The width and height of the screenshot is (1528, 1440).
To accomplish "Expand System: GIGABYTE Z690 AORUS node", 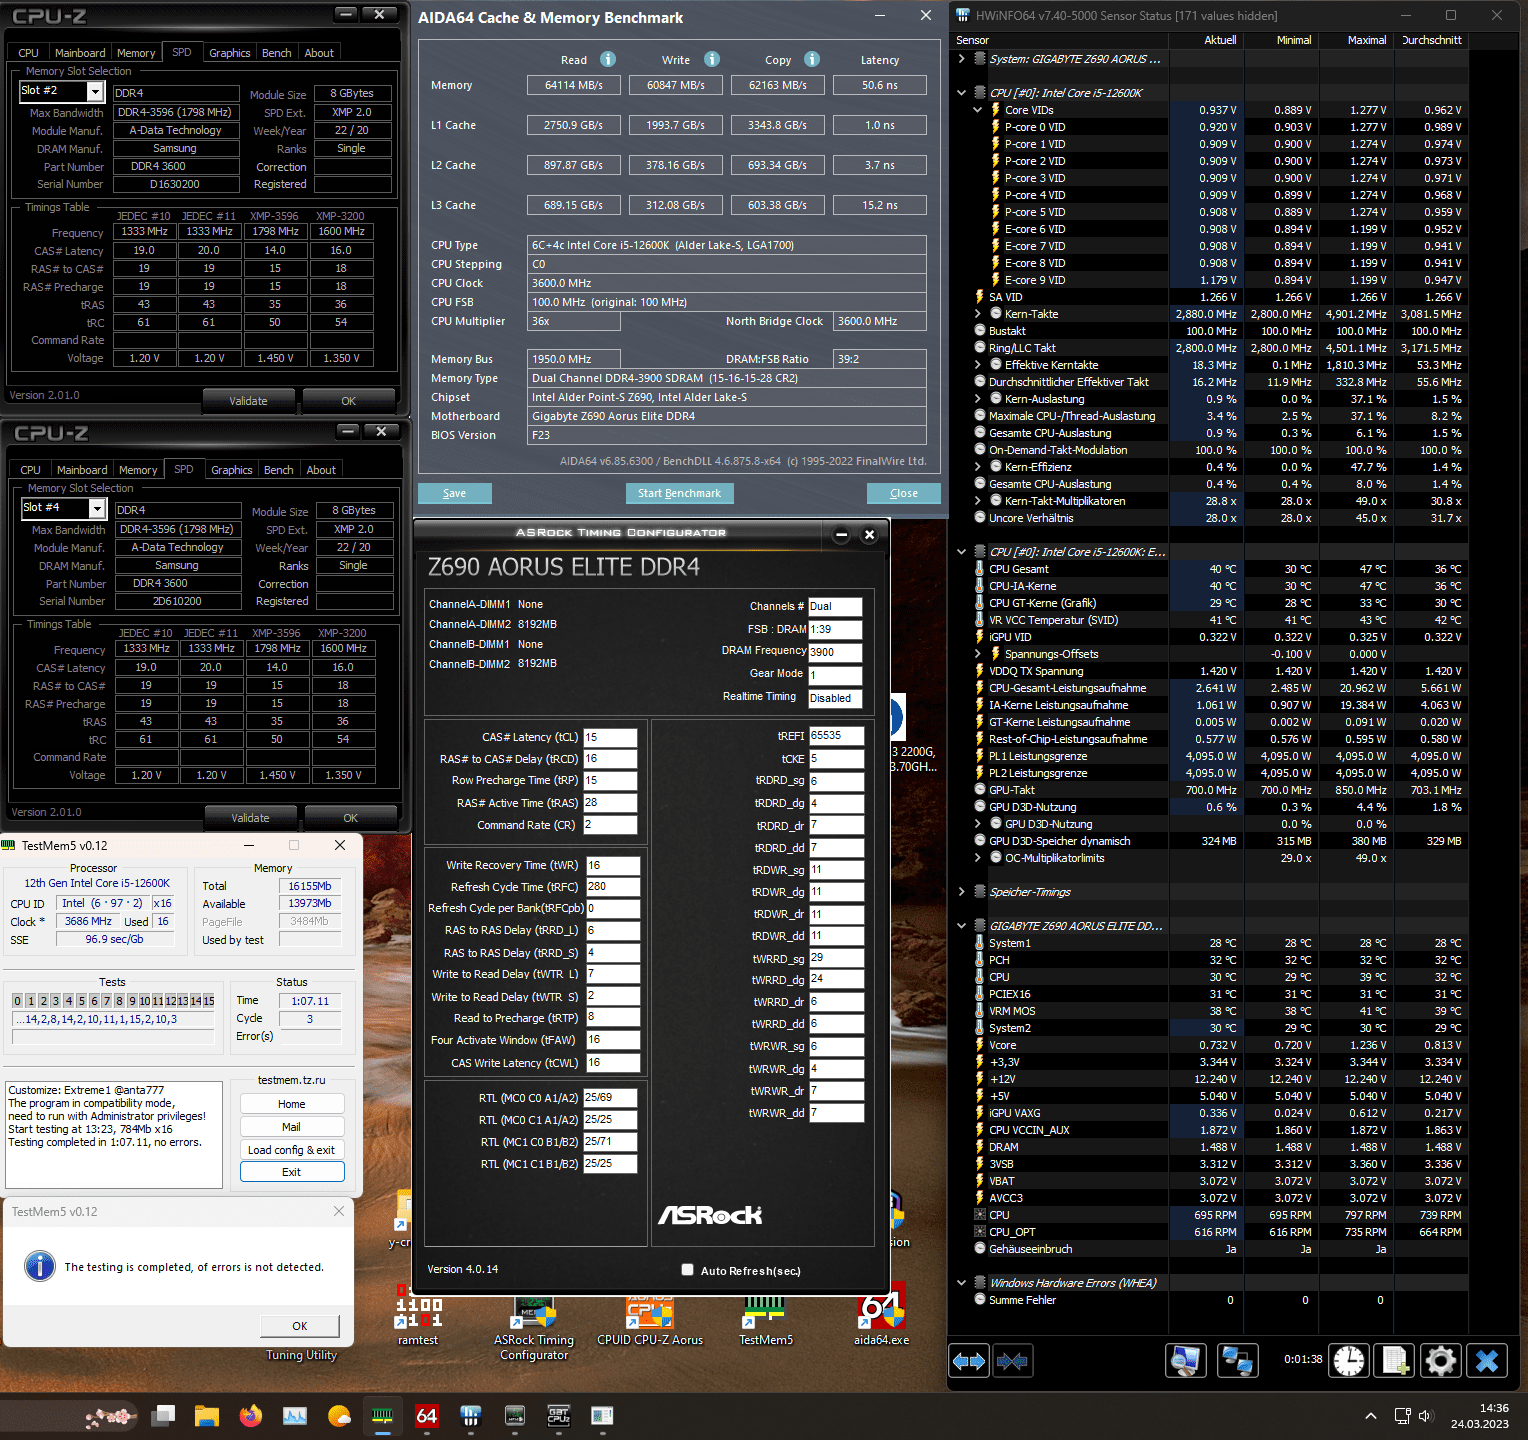I will [962, 59].
